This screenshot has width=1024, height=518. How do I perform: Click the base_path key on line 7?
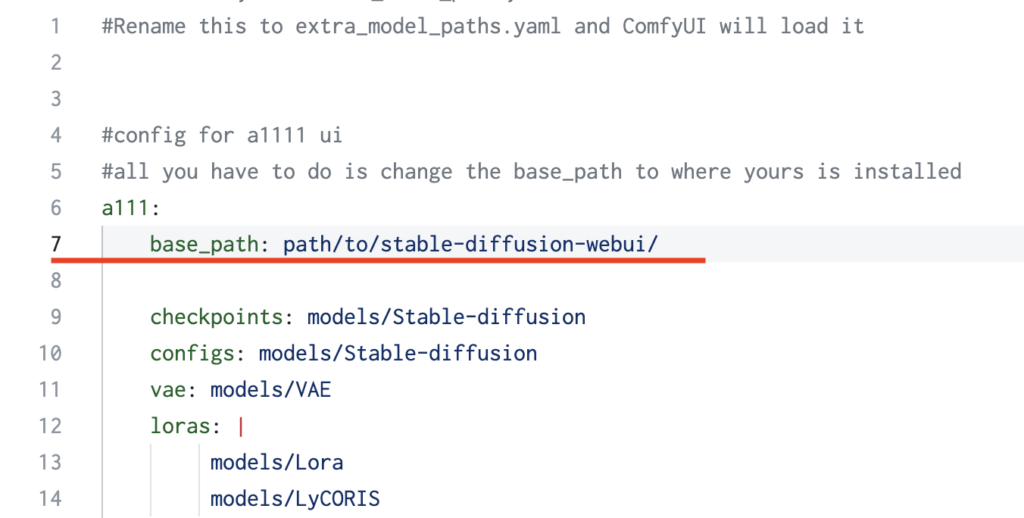point(204,244)
